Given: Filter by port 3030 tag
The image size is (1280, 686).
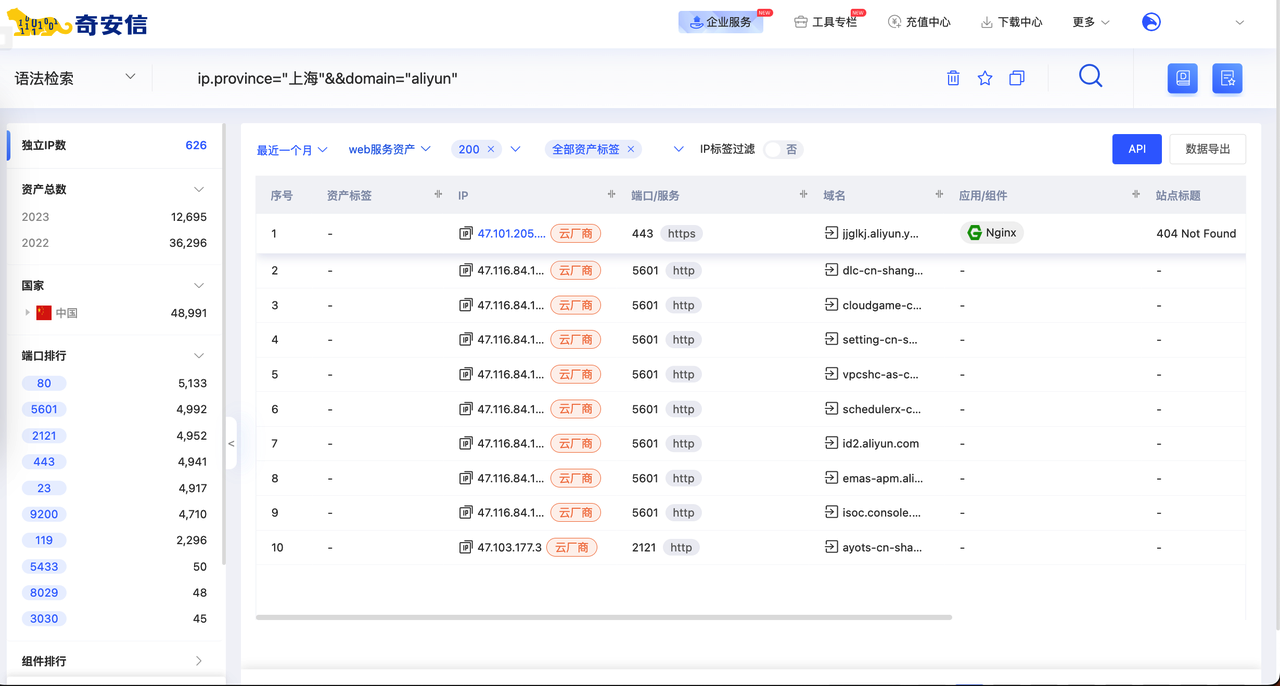Looking at the screenshot, I should (44, 618).
